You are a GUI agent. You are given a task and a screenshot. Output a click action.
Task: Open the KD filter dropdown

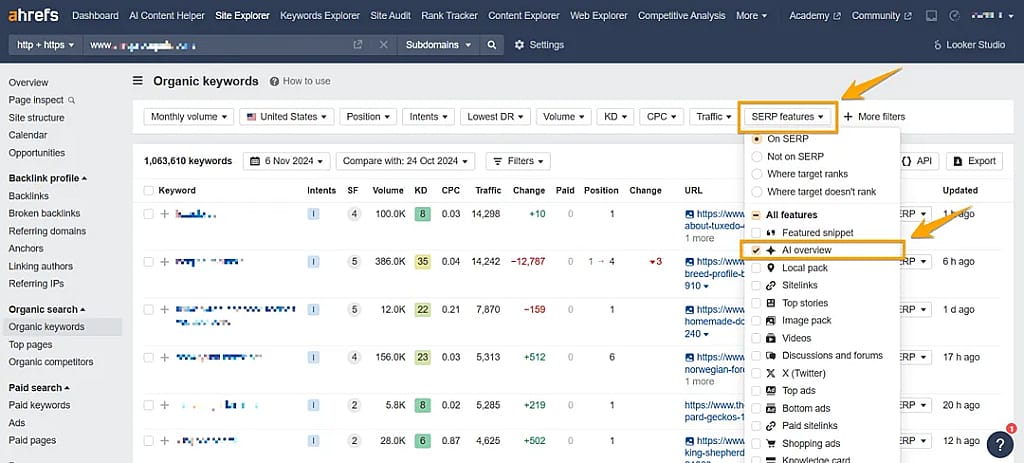(x=615, y=117)
